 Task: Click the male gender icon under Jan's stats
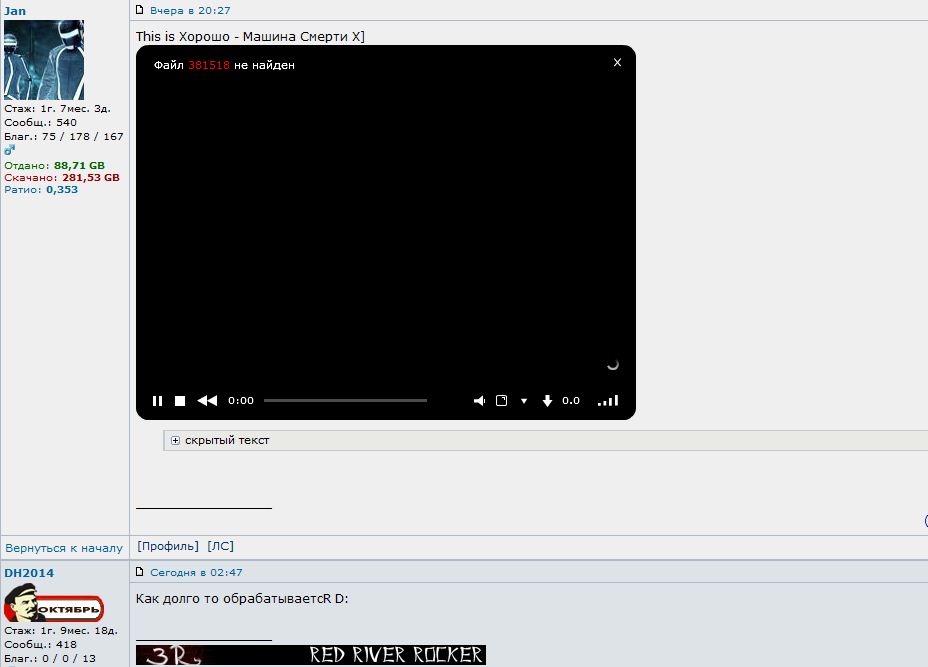9,150
